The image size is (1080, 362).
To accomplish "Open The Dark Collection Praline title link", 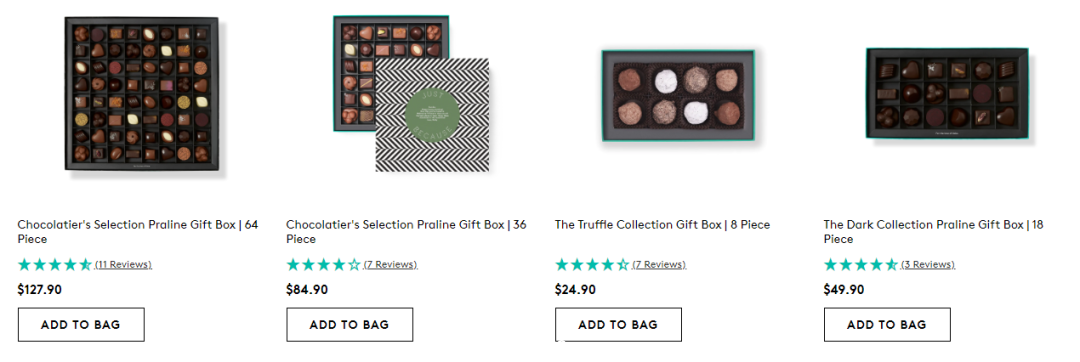I will 934,232.
